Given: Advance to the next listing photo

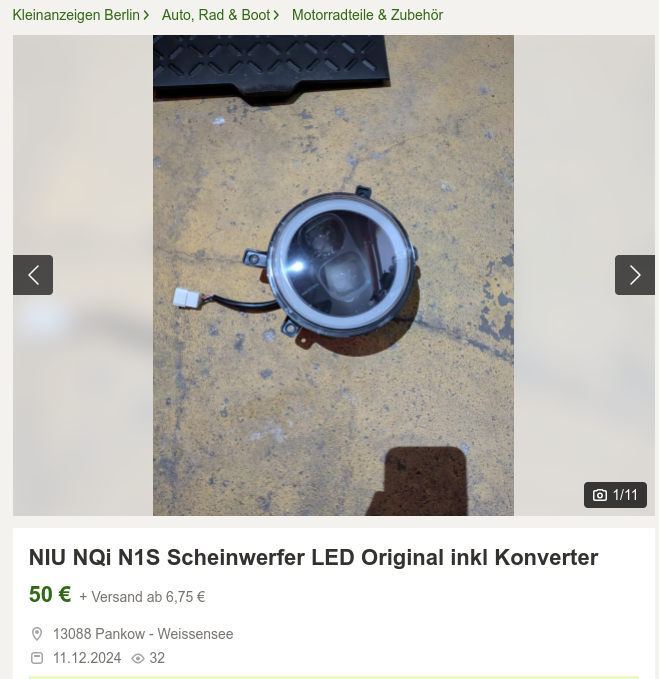Looking at the screenshot, I should [x=635, y=275].
